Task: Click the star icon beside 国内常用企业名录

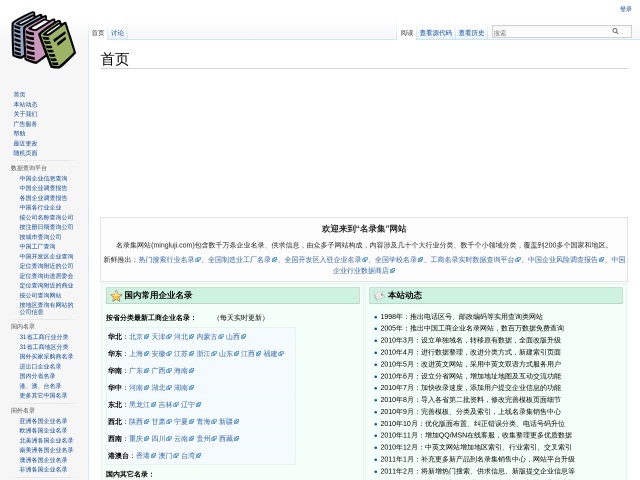Action: (116, 296)
